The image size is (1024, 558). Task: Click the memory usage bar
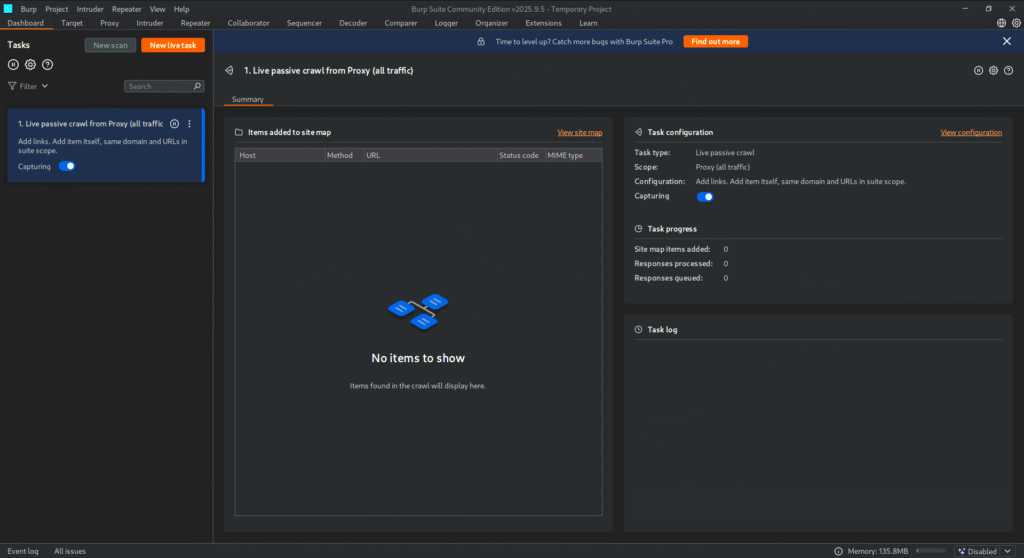pos(931,551)
